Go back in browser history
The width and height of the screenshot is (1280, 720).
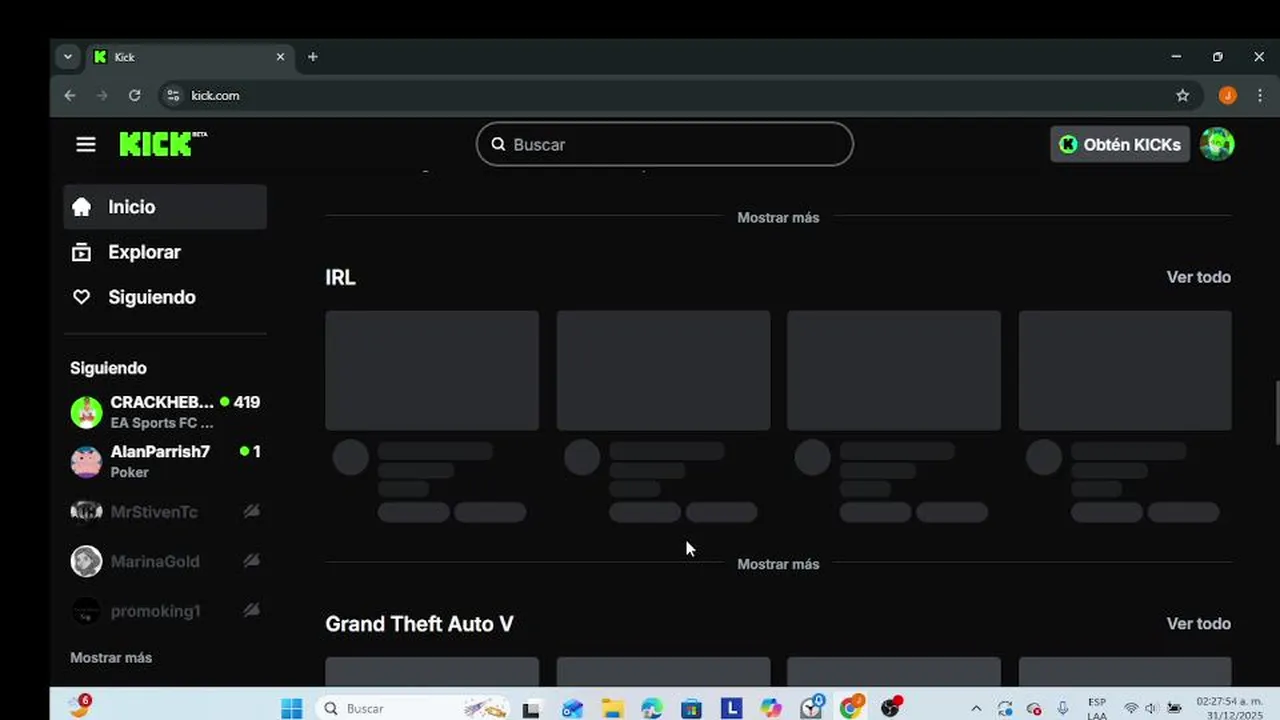[x=69, y=95]
